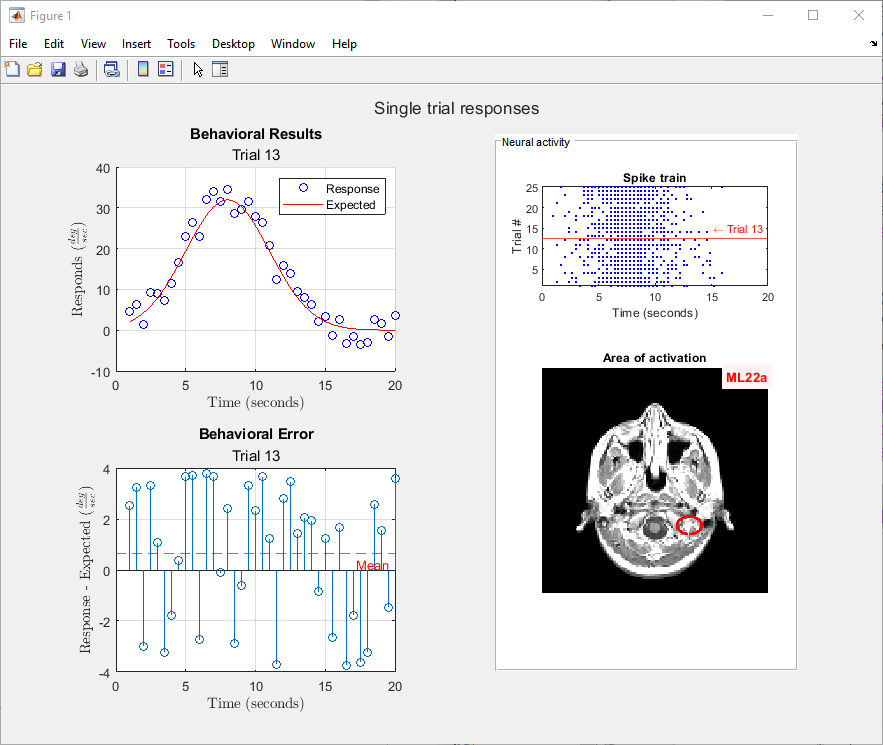This screenshot has width=883, height=745.
Task: Open the Desktop menu
Action: [233, 44]
